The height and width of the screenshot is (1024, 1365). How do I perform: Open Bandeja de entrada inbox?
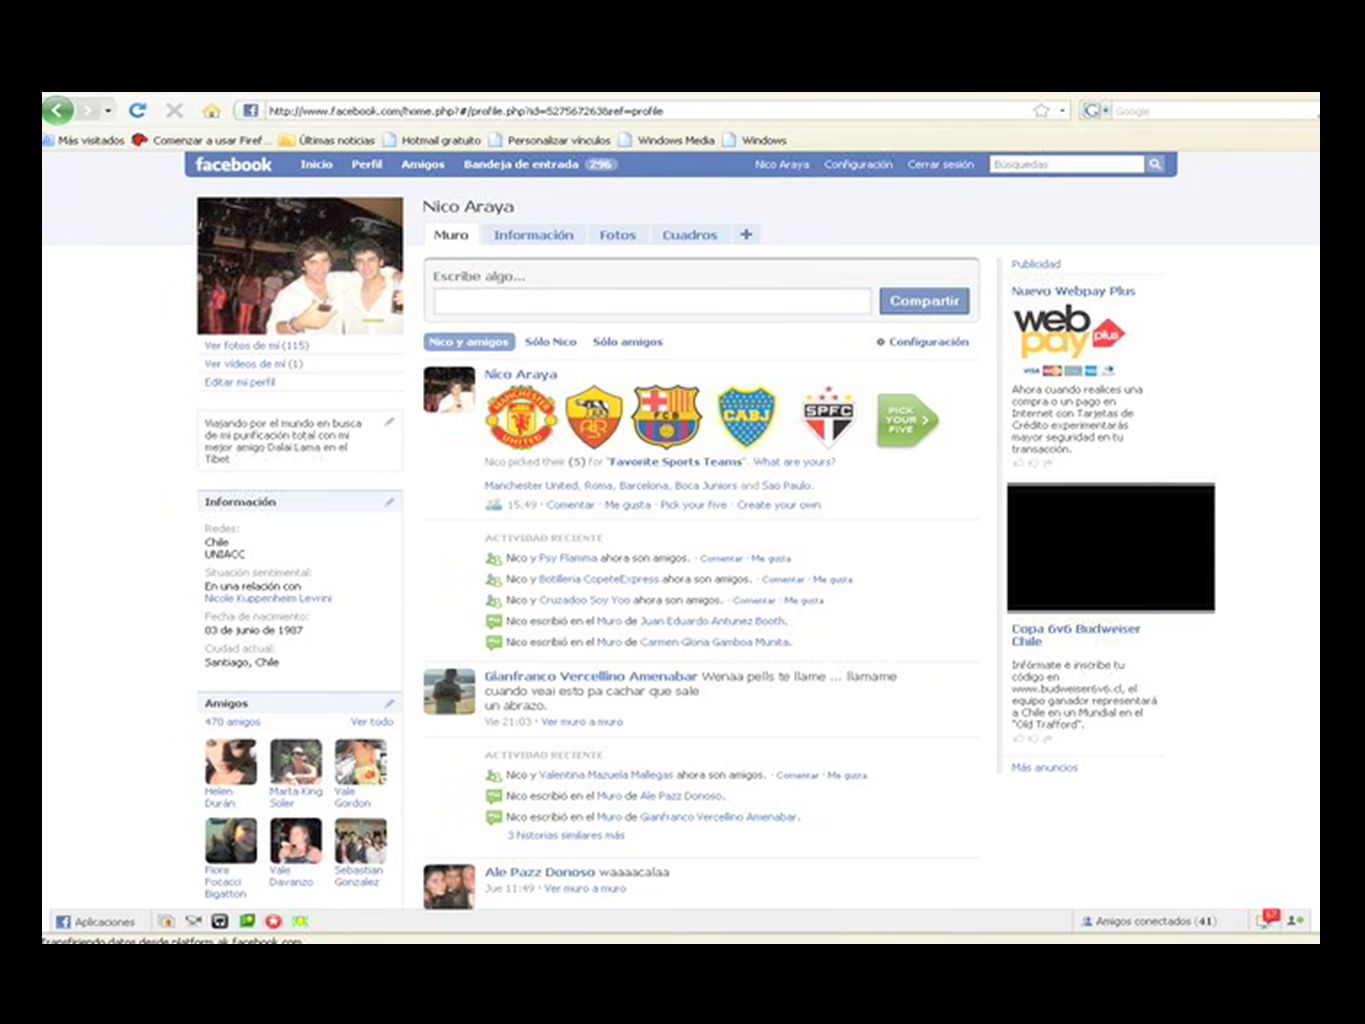tap(540, 164)
